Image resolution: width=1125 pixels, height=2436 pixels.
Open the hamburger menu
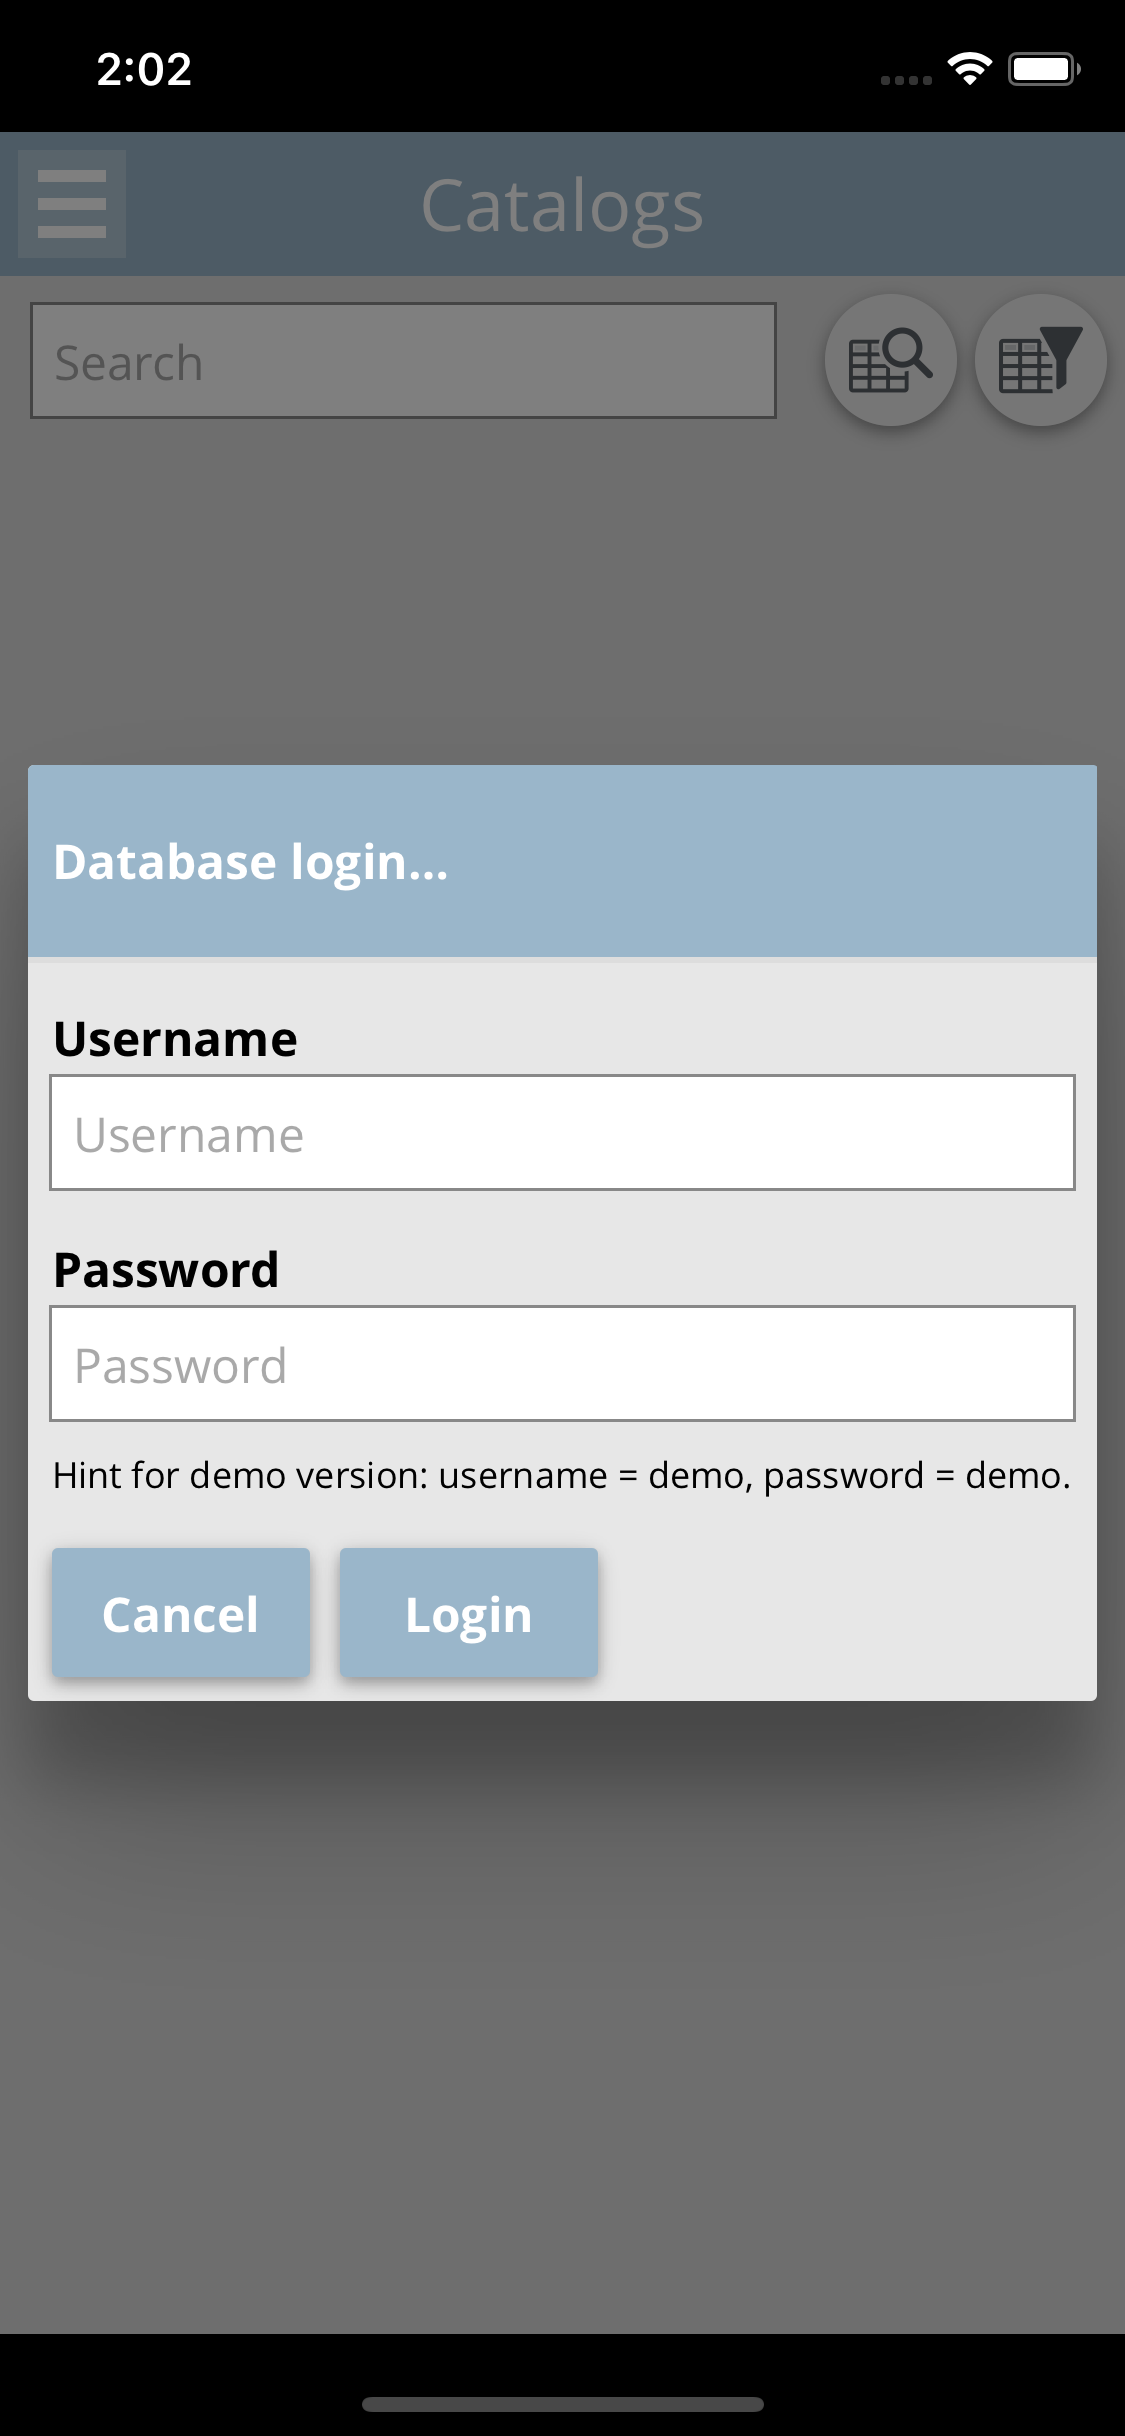(x=72, y=204)
